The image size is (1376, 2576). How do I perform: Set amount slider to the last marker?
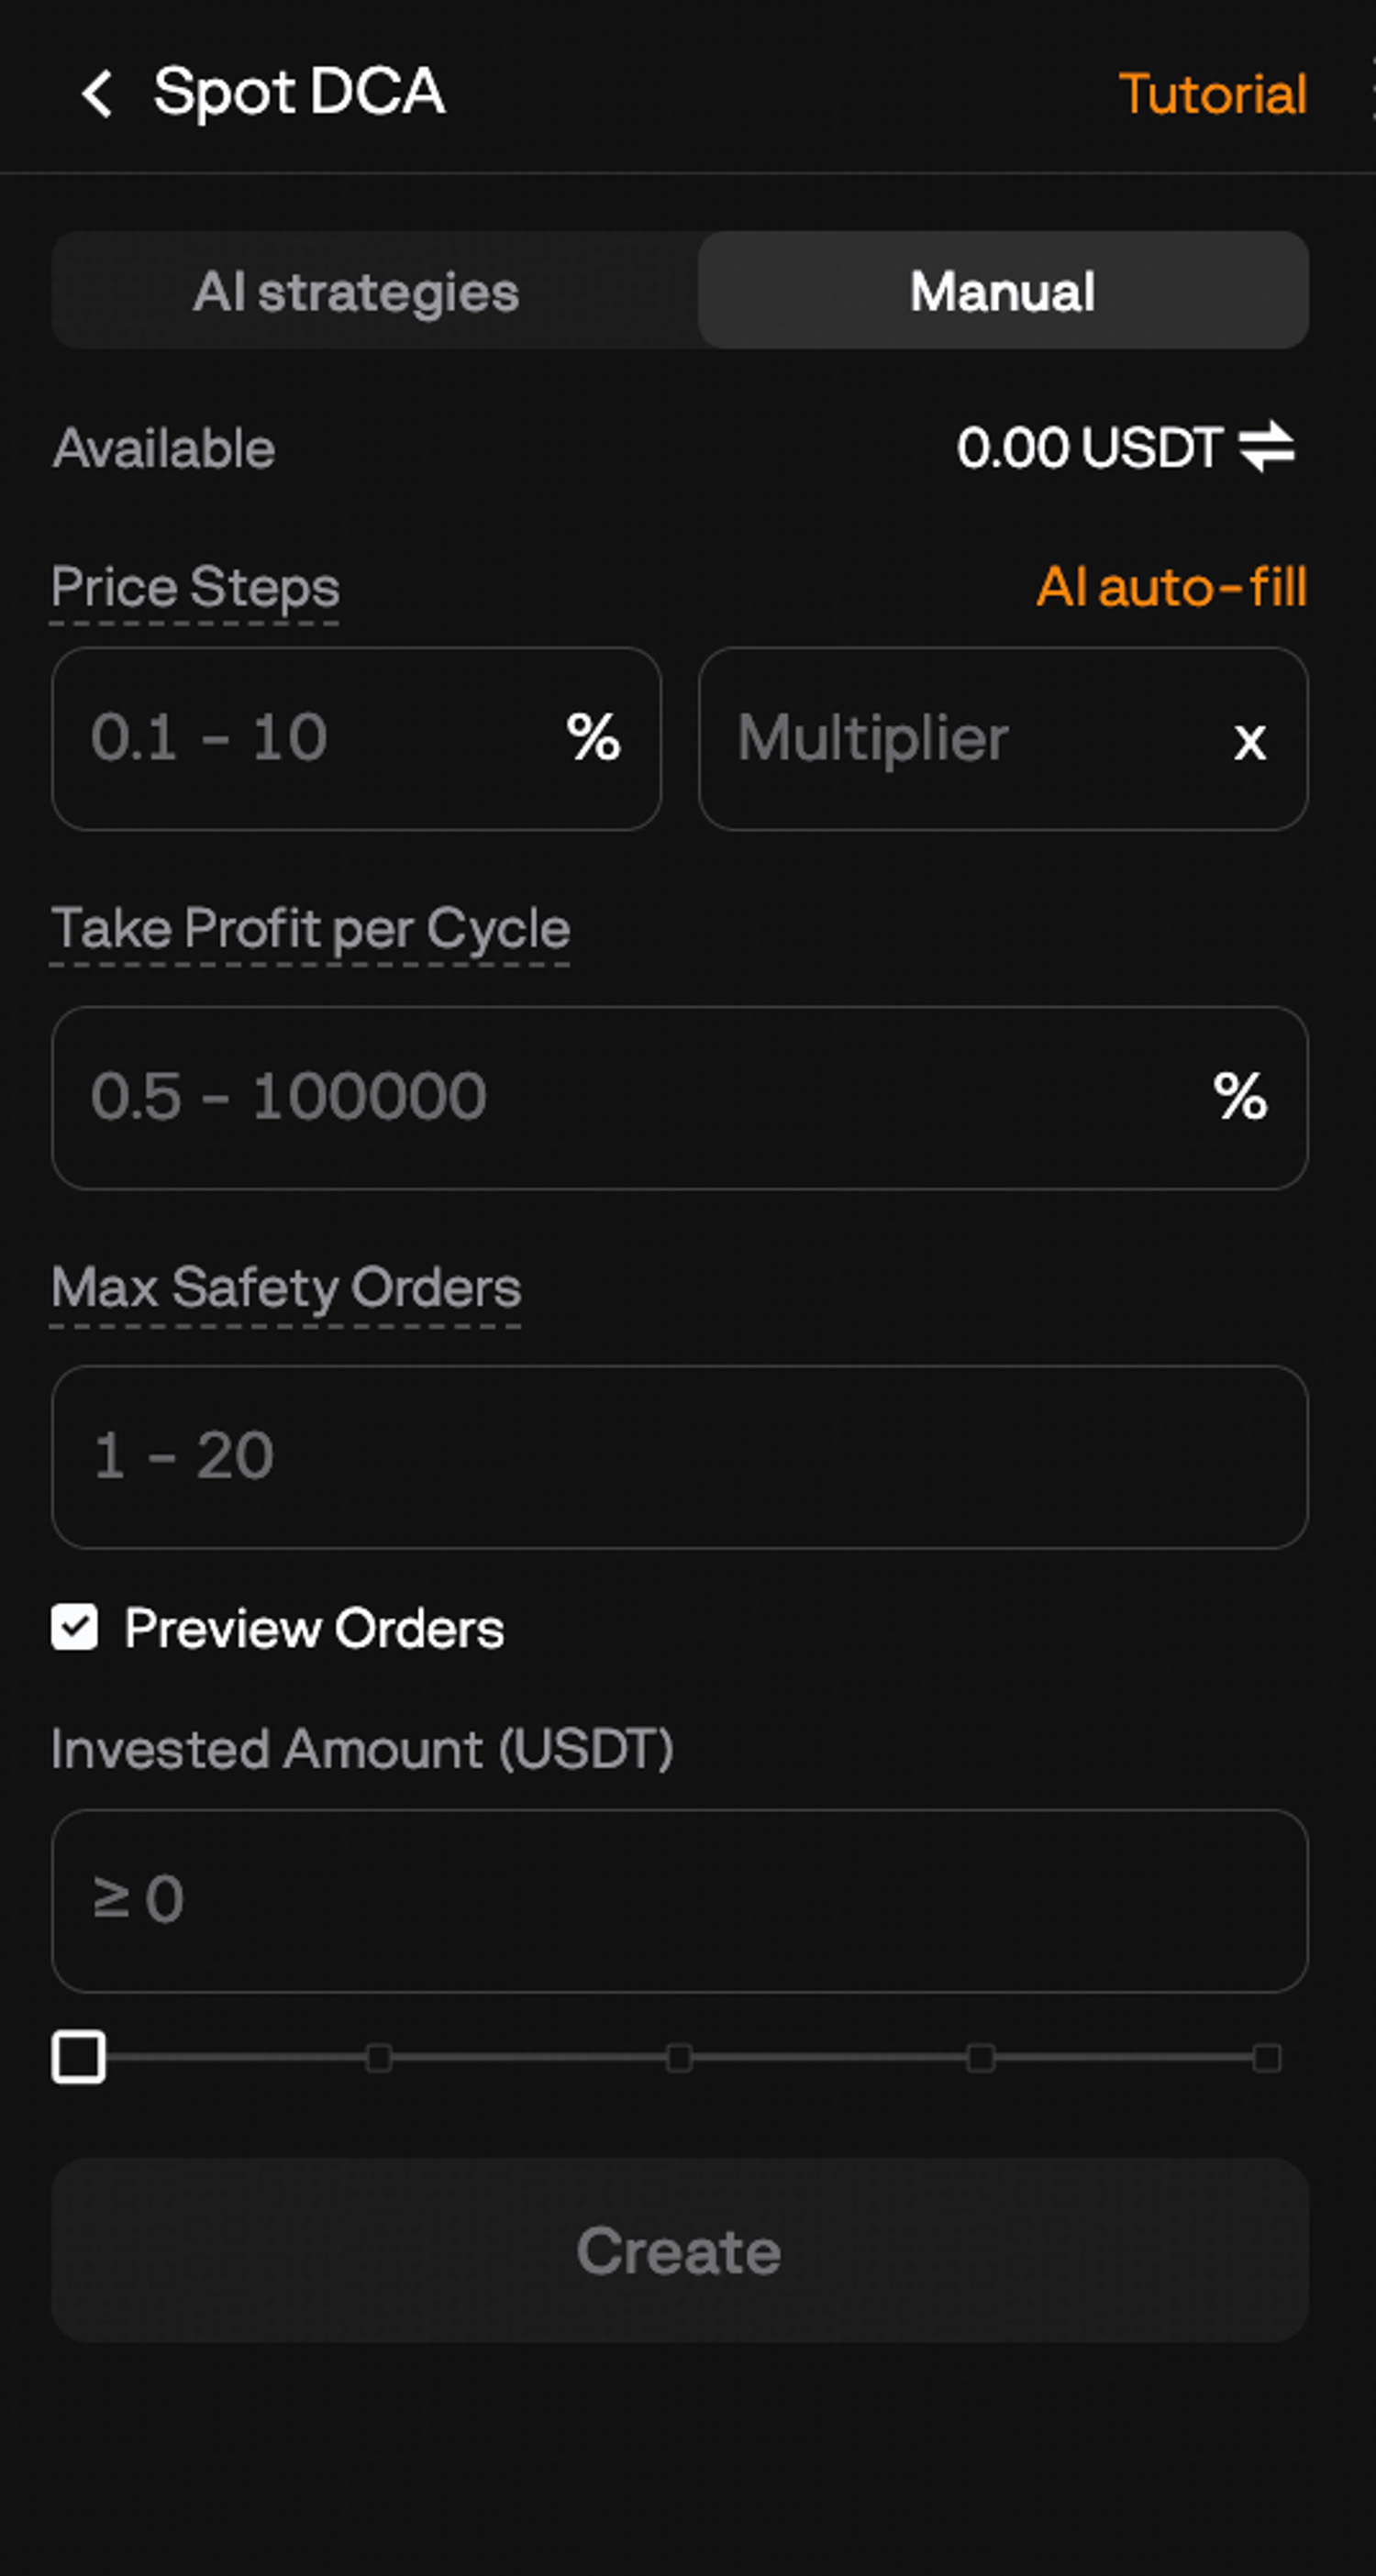(x=1267, y=2057)
